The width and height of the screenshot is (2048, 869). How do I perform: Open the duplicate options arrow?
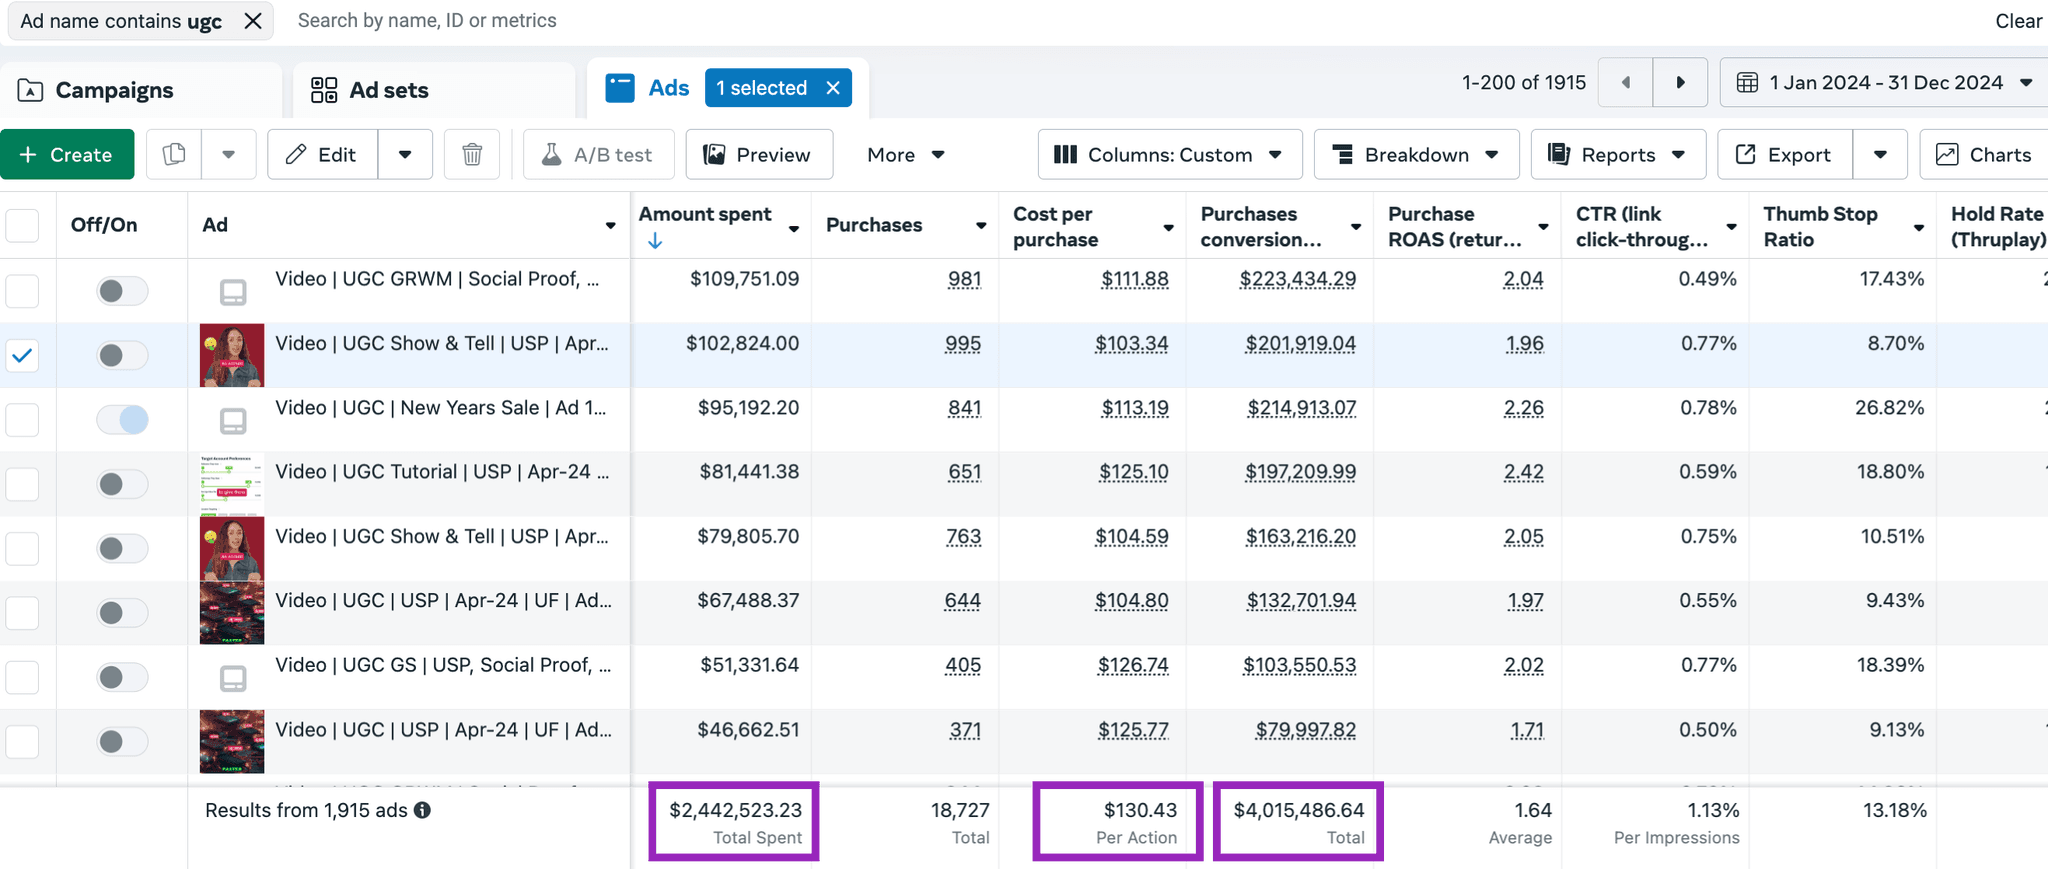pos(229,154)
